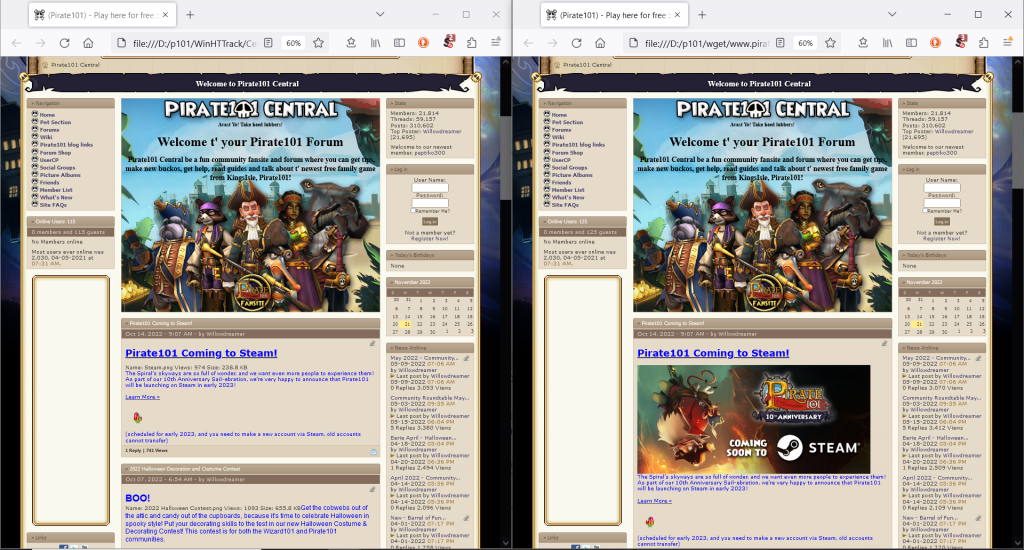Select highlighted day 21 in the left window's calendar
Viewport: 1024px width, 550px height.
pyautogui.click(x=407, y=324)
